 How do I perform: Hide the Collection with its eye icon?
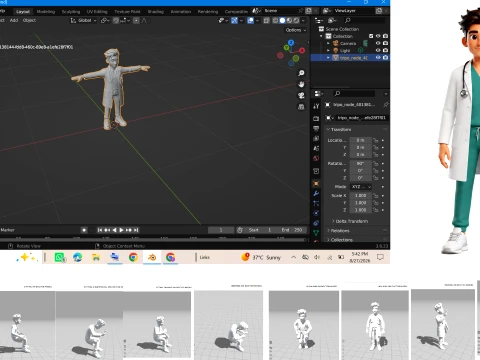(x=378, y=36)
